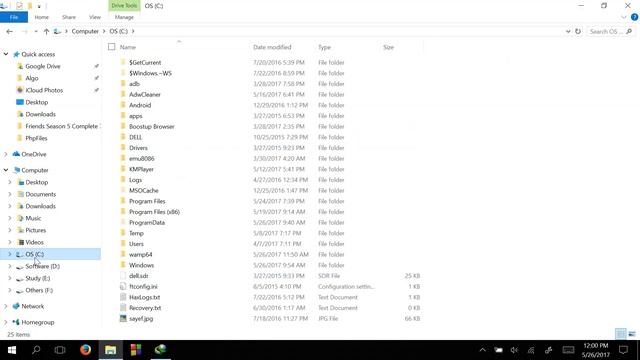The height and width of the screenshot is (360, 640).
Task: Select the emu8086 folder icon
Action: point(123,158)
